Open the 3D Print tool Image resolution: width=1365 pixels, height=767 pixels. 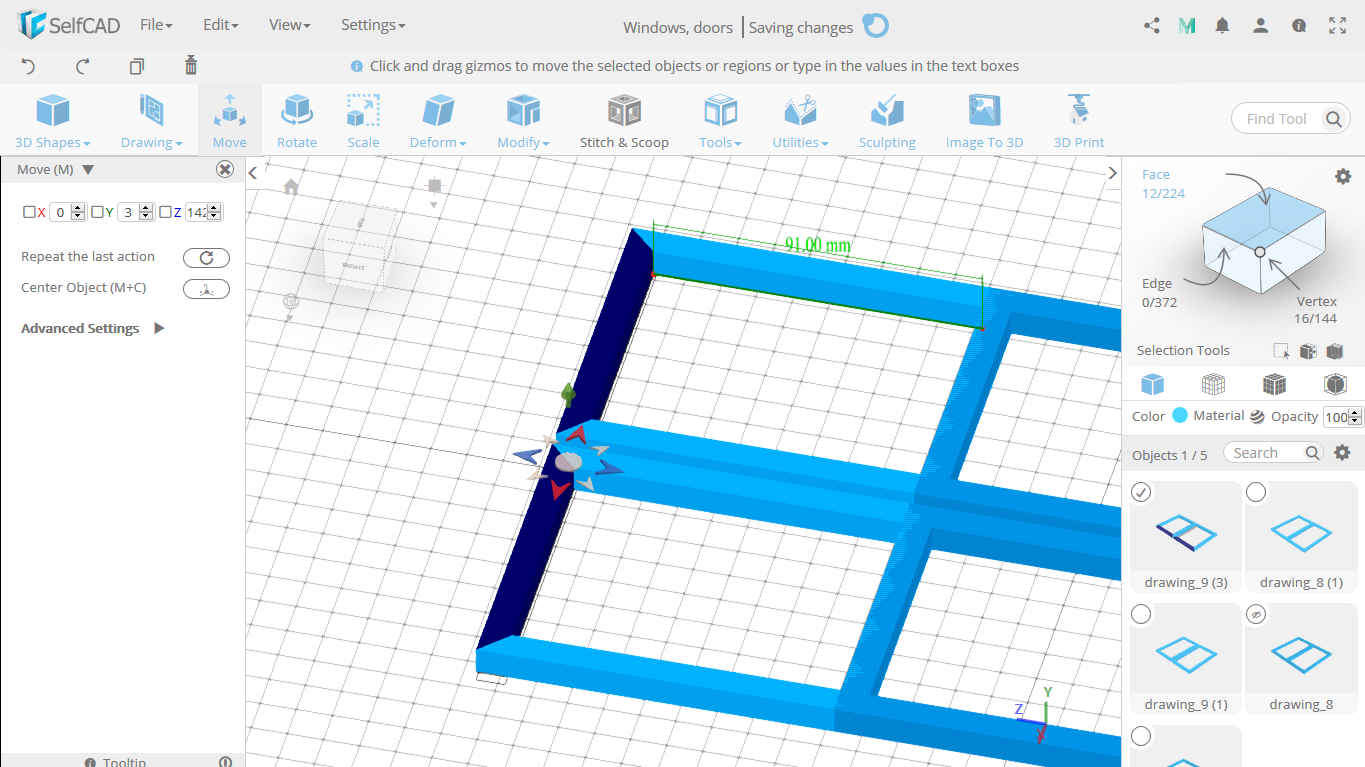click(x=1079, y=120)
